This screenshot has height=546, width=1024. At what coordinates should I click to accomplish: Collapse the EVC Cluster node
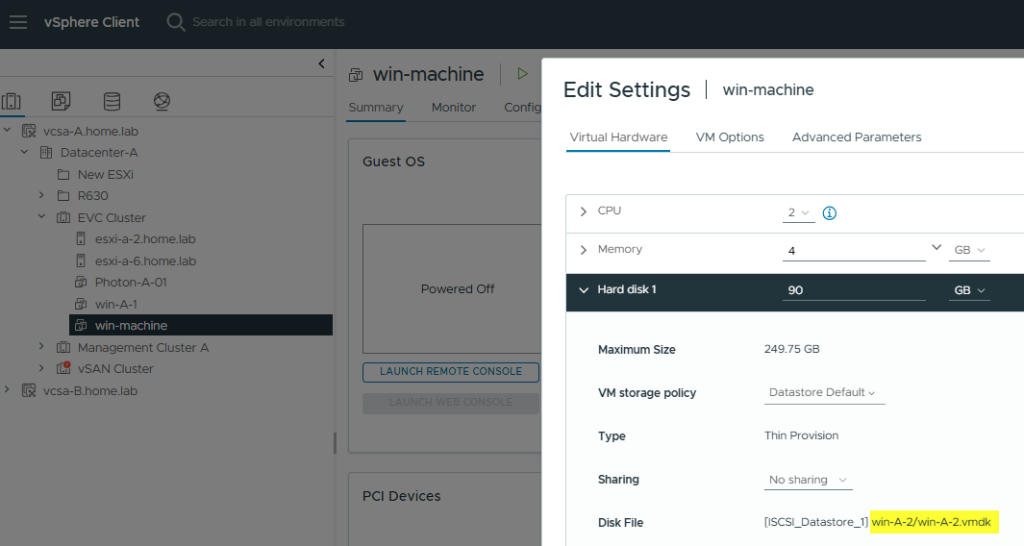42,217
